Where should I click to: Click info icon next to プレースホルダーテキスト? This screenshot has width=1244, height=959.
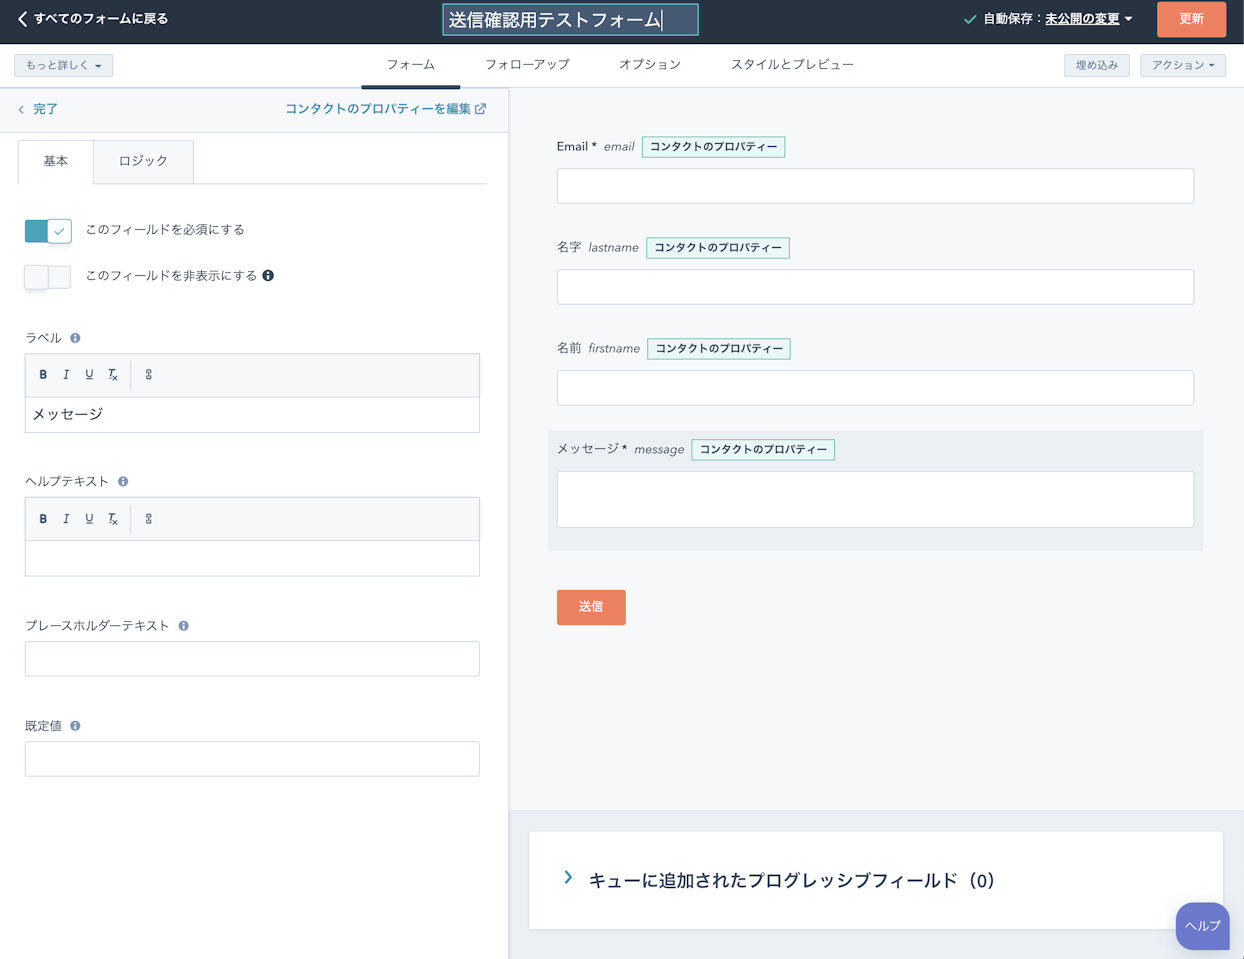click(183, 626)
